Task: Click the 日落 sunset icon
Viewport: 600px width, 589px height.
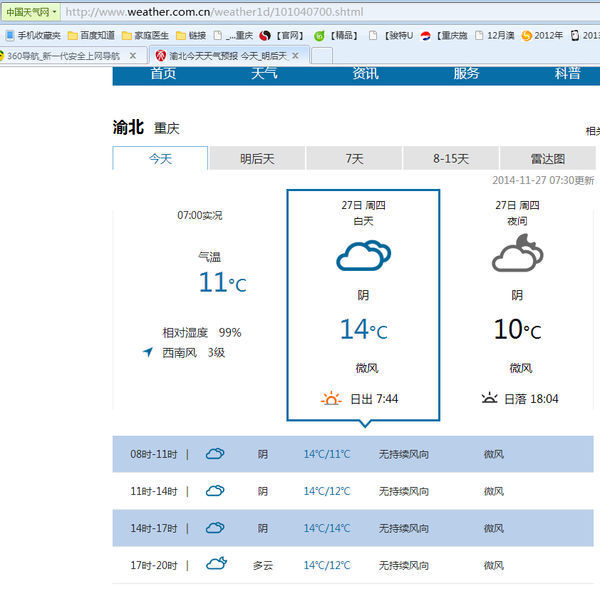Action: pos(489,398)
